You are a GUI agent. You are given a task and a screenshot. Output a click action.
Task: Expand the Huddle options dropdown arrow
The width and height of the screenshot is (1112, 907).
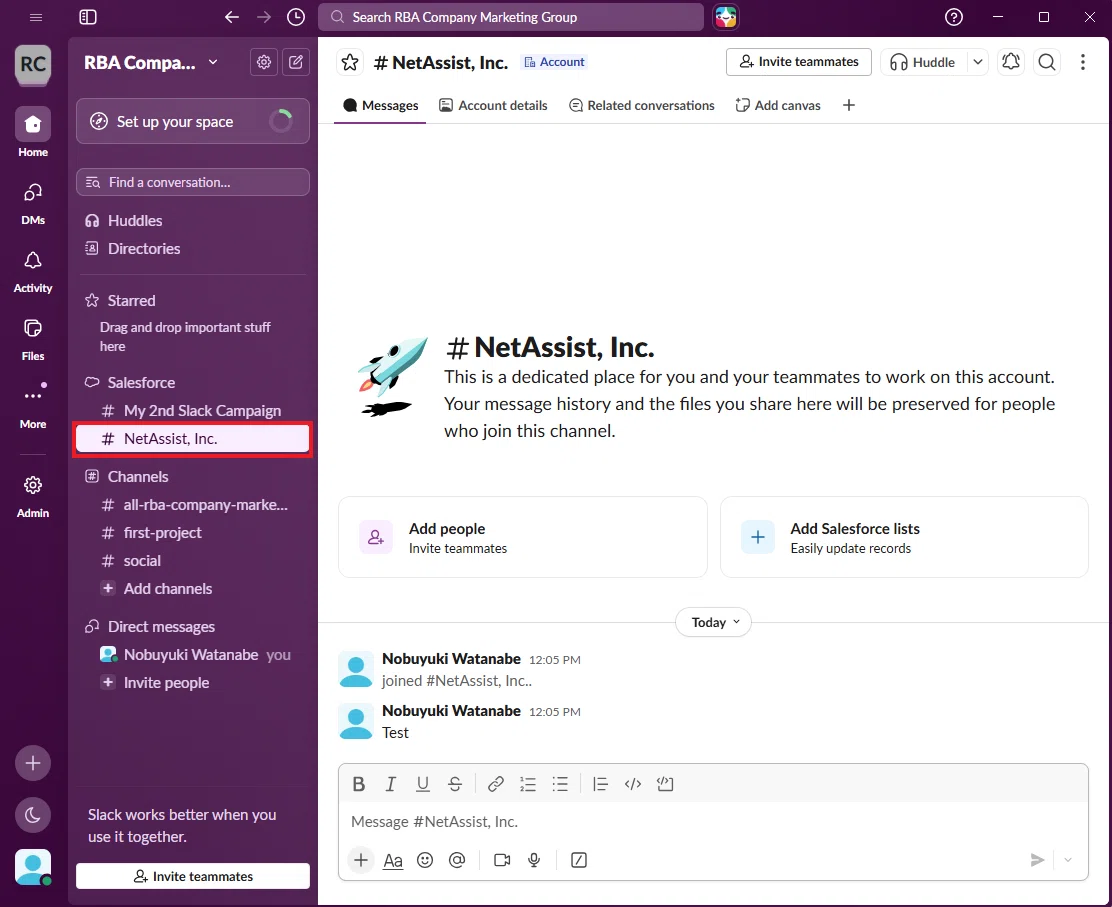[x=977, y=62]
